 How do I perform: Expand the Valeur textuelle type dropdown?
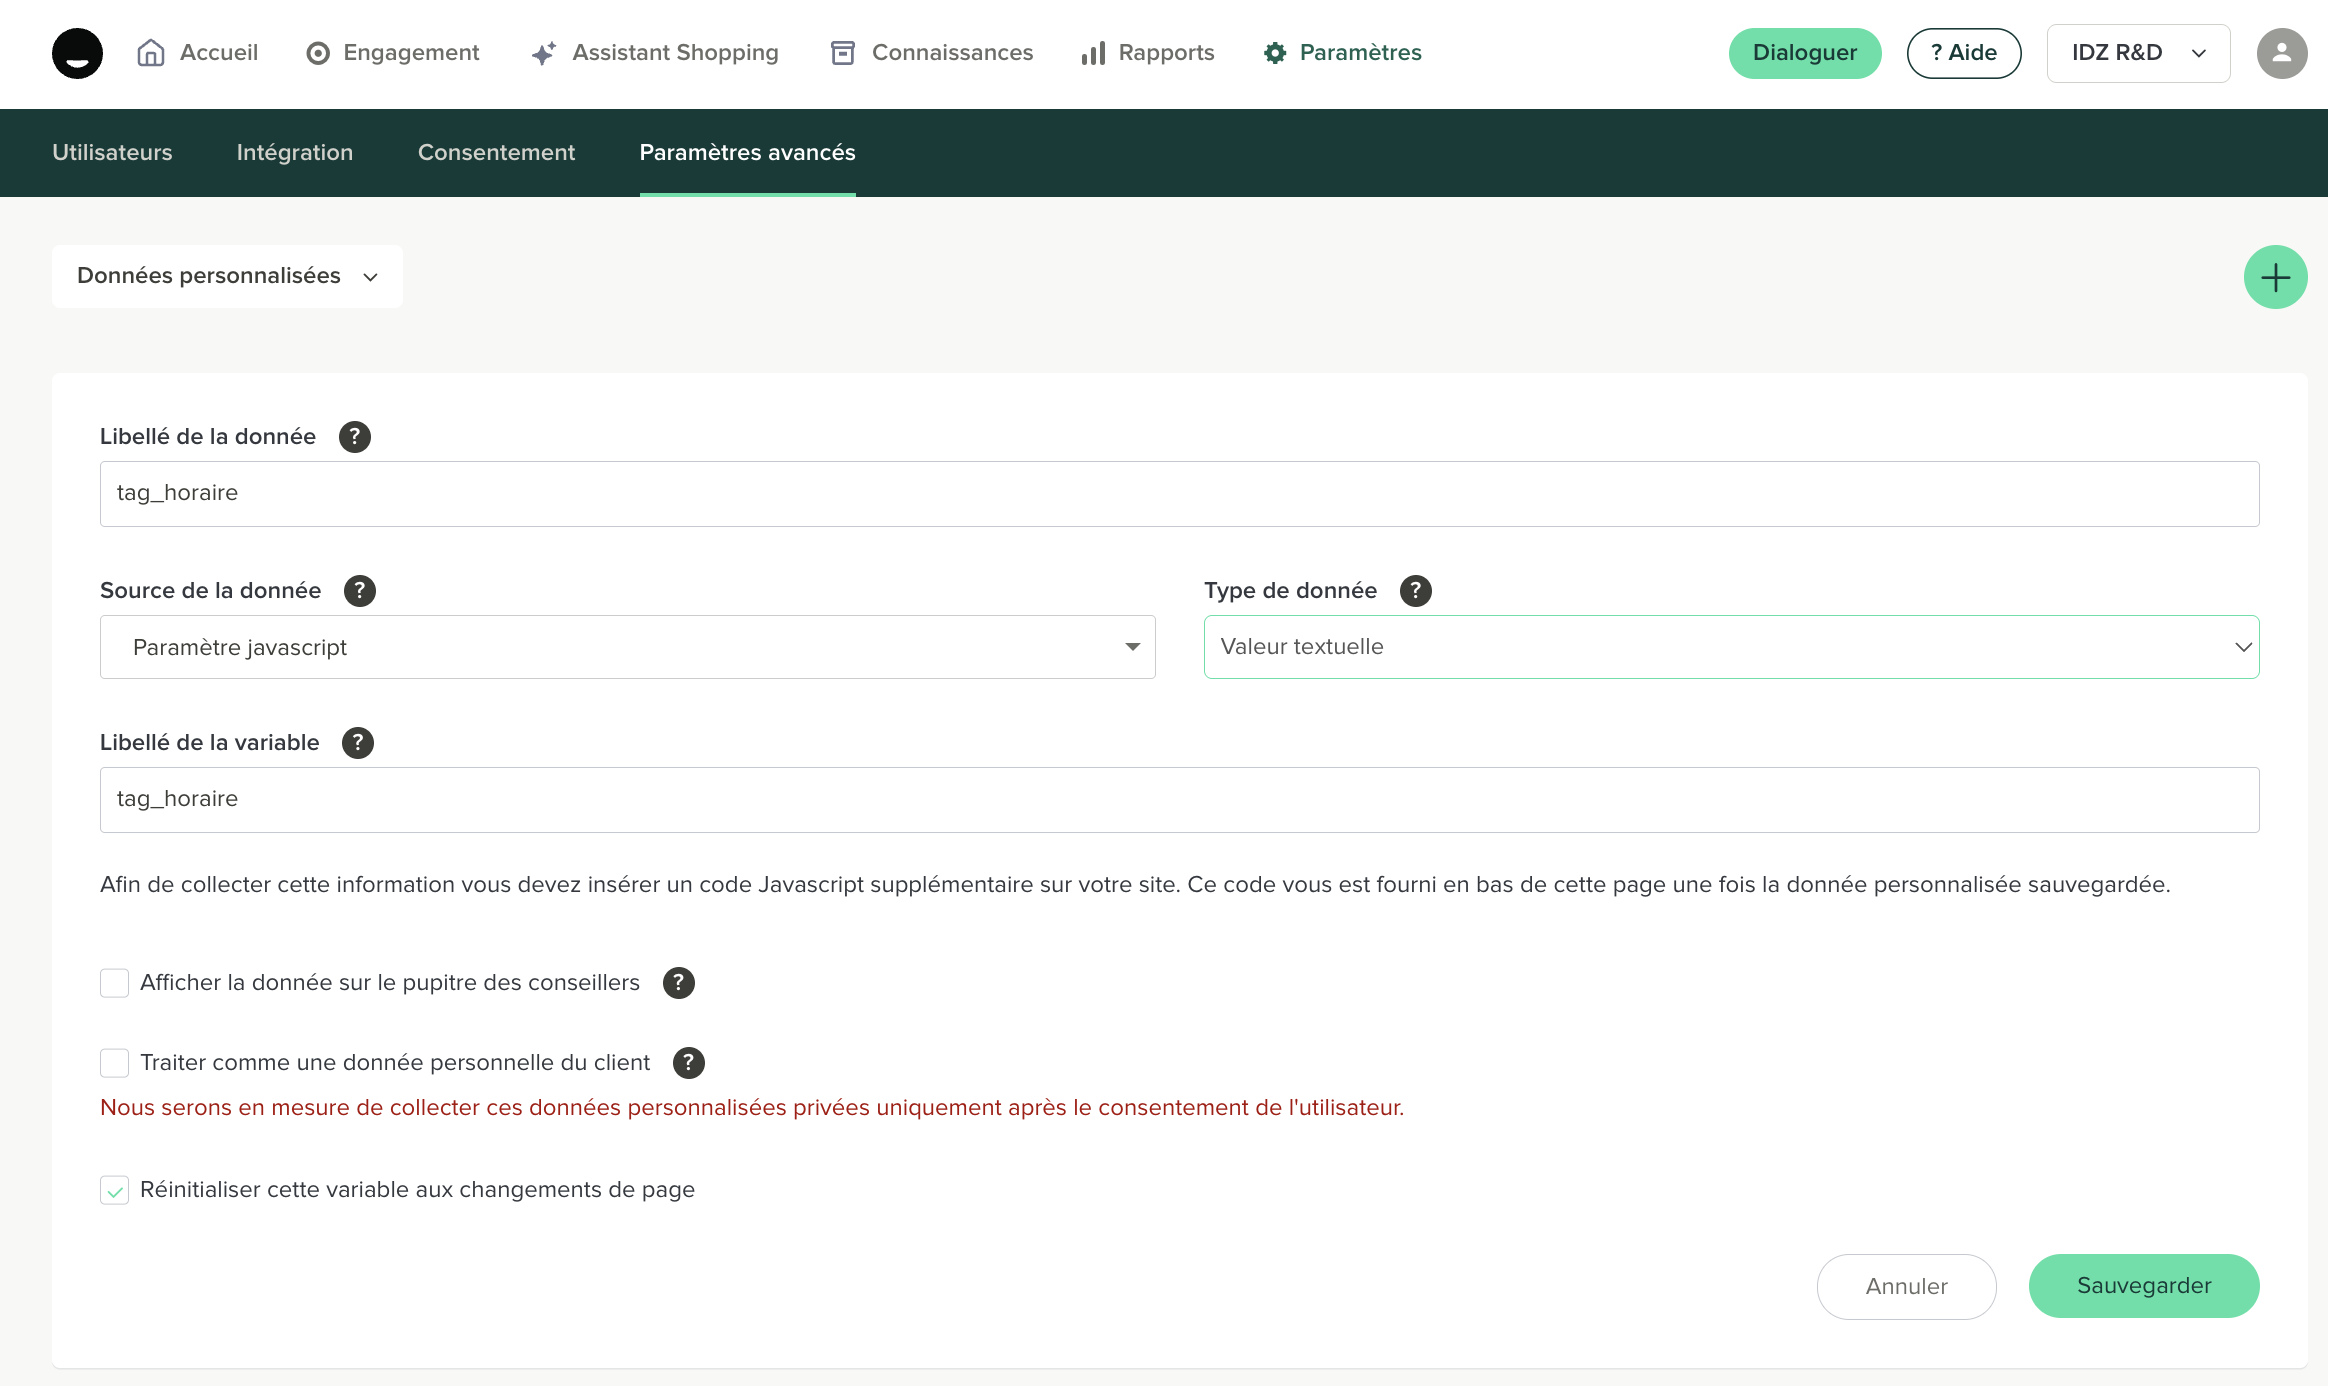pos(1730,647)
